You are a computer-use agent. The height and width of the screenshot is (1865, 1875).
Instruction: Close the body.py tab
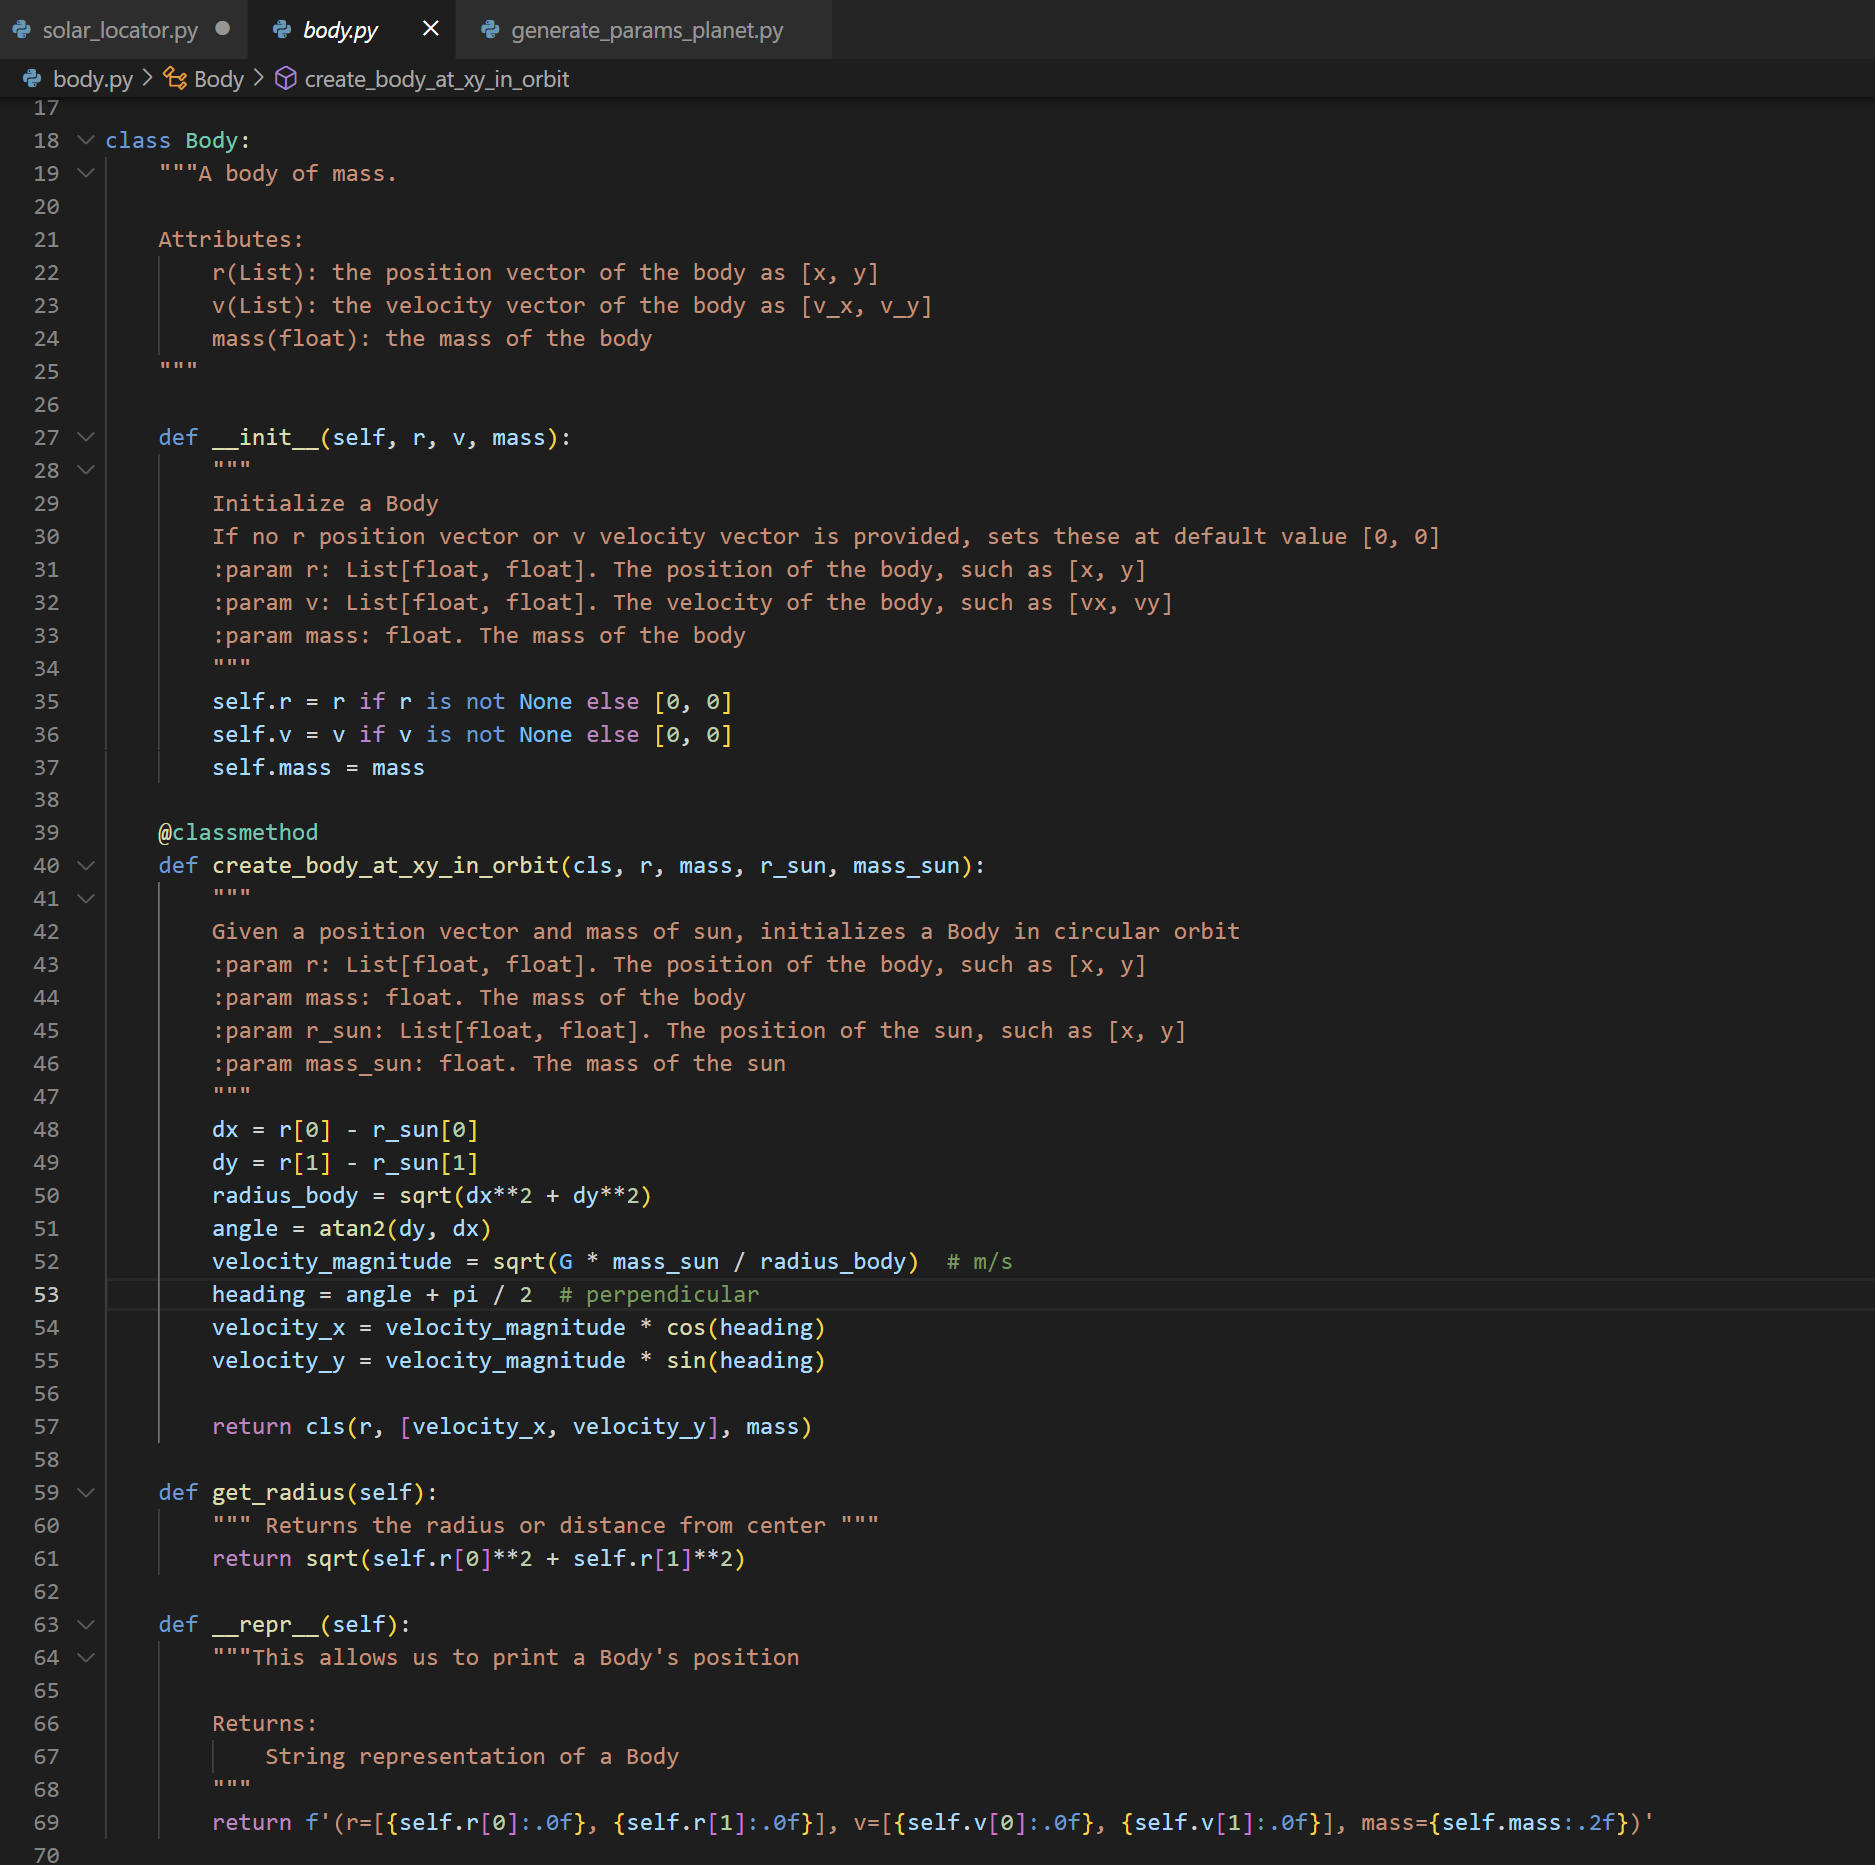tap(431, 29)
